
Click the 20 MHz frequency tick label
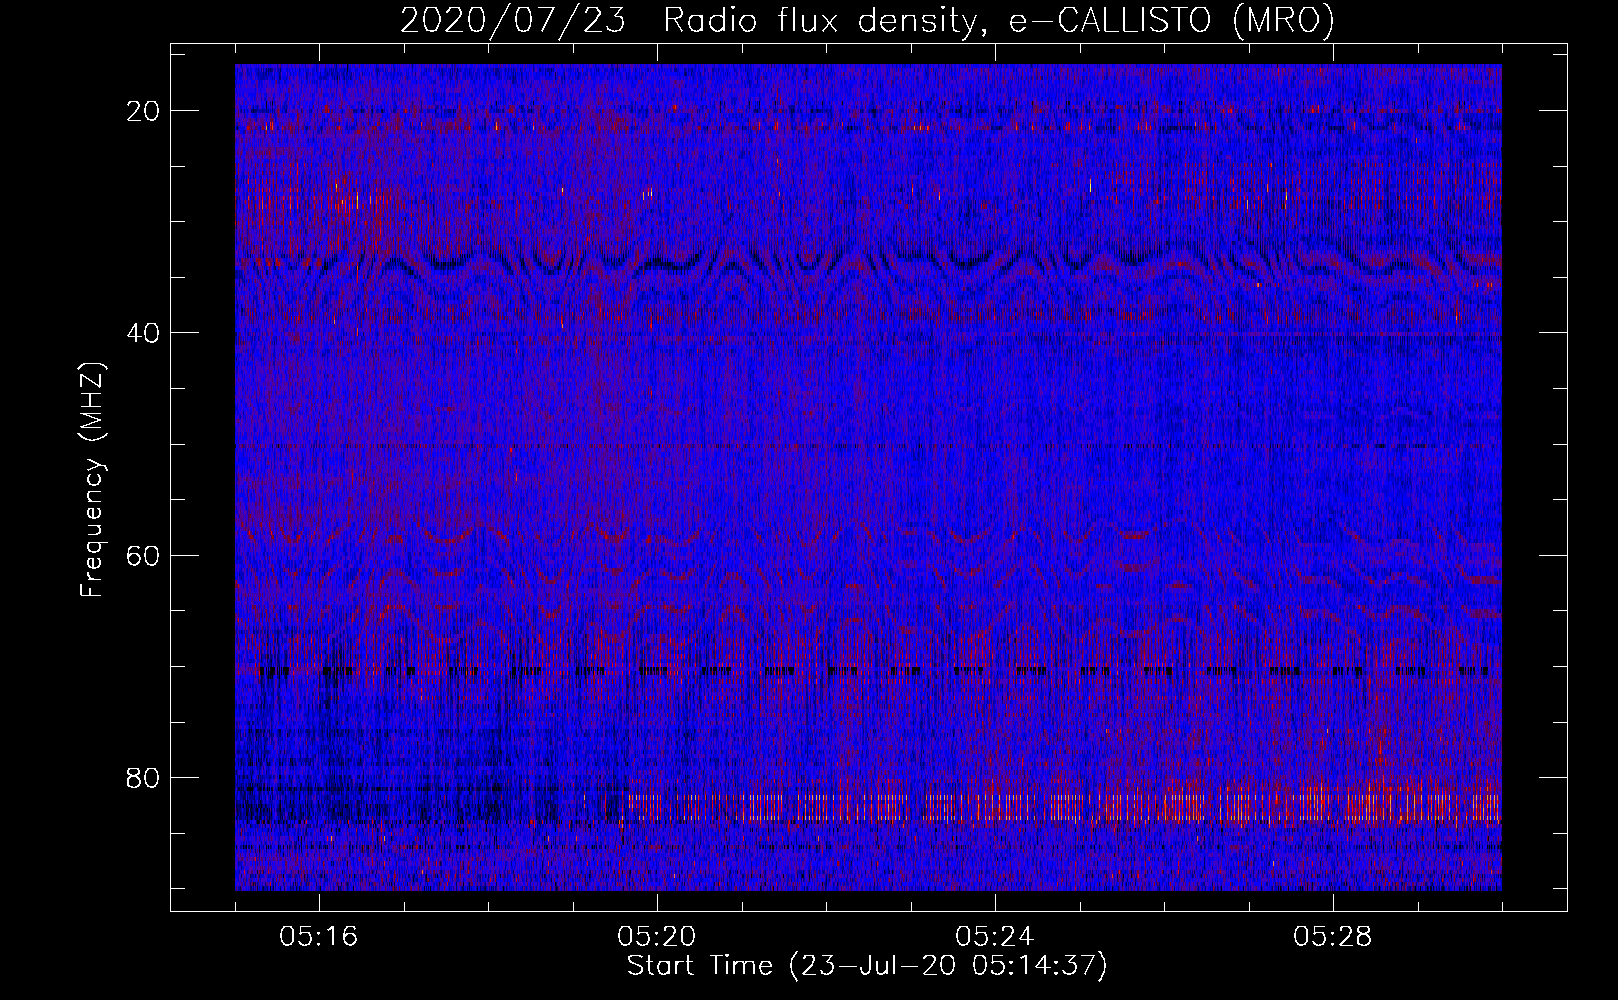point(144,111)
